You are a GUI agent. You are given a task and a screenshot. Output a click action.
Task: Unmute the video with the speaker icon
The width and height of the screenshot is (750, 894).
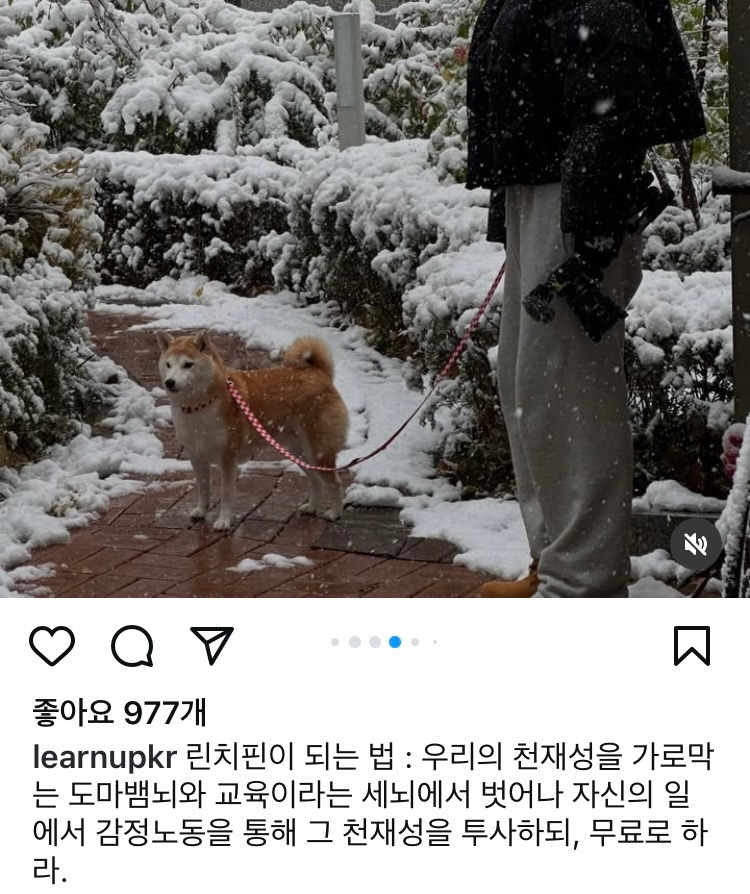pyautogui.click(x=695, y=545)
